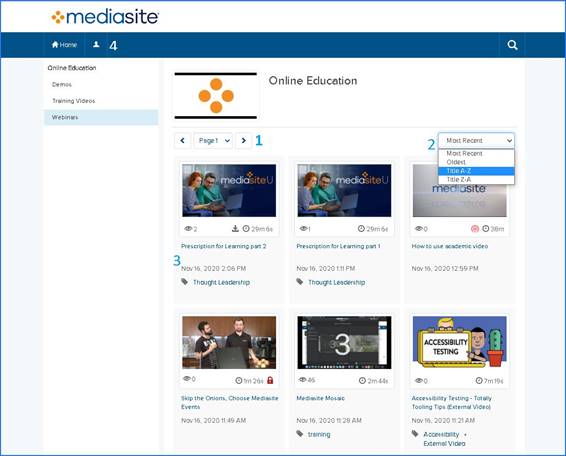Open Accessibility Testing - Totally Tooling Tips
Viewport: 566px width, 456px height.
tap(452, 402)
